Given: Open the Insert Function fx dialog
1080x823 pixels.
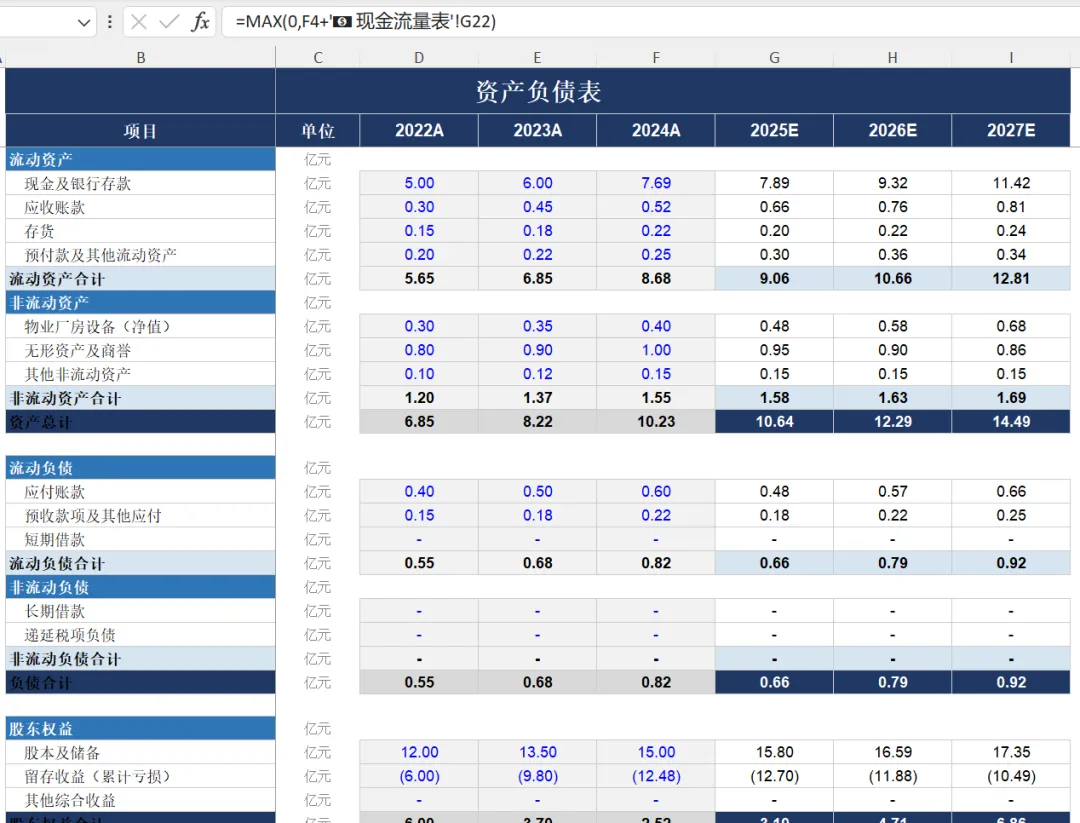Looking at the screenshot, I should [x=200, y=22].
